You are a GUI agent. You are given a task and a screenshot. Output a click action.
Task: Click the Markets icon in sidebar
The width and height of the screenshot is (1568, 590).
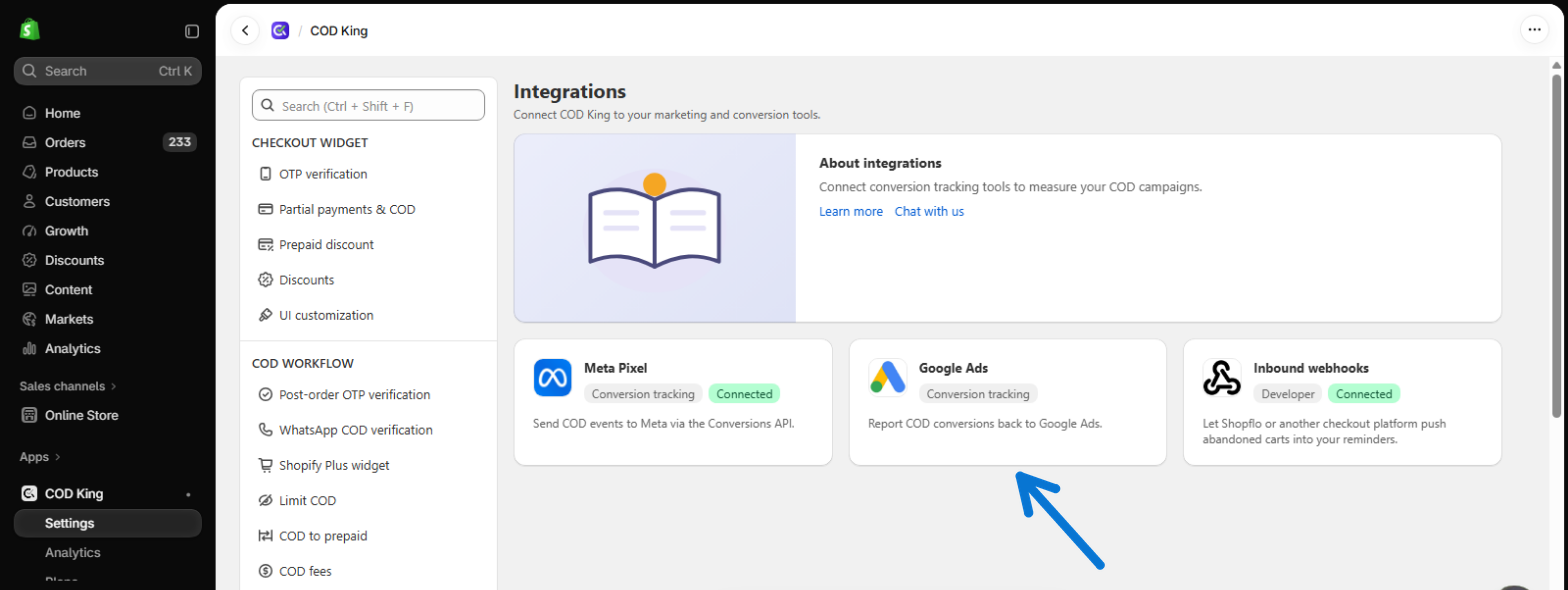29,319
